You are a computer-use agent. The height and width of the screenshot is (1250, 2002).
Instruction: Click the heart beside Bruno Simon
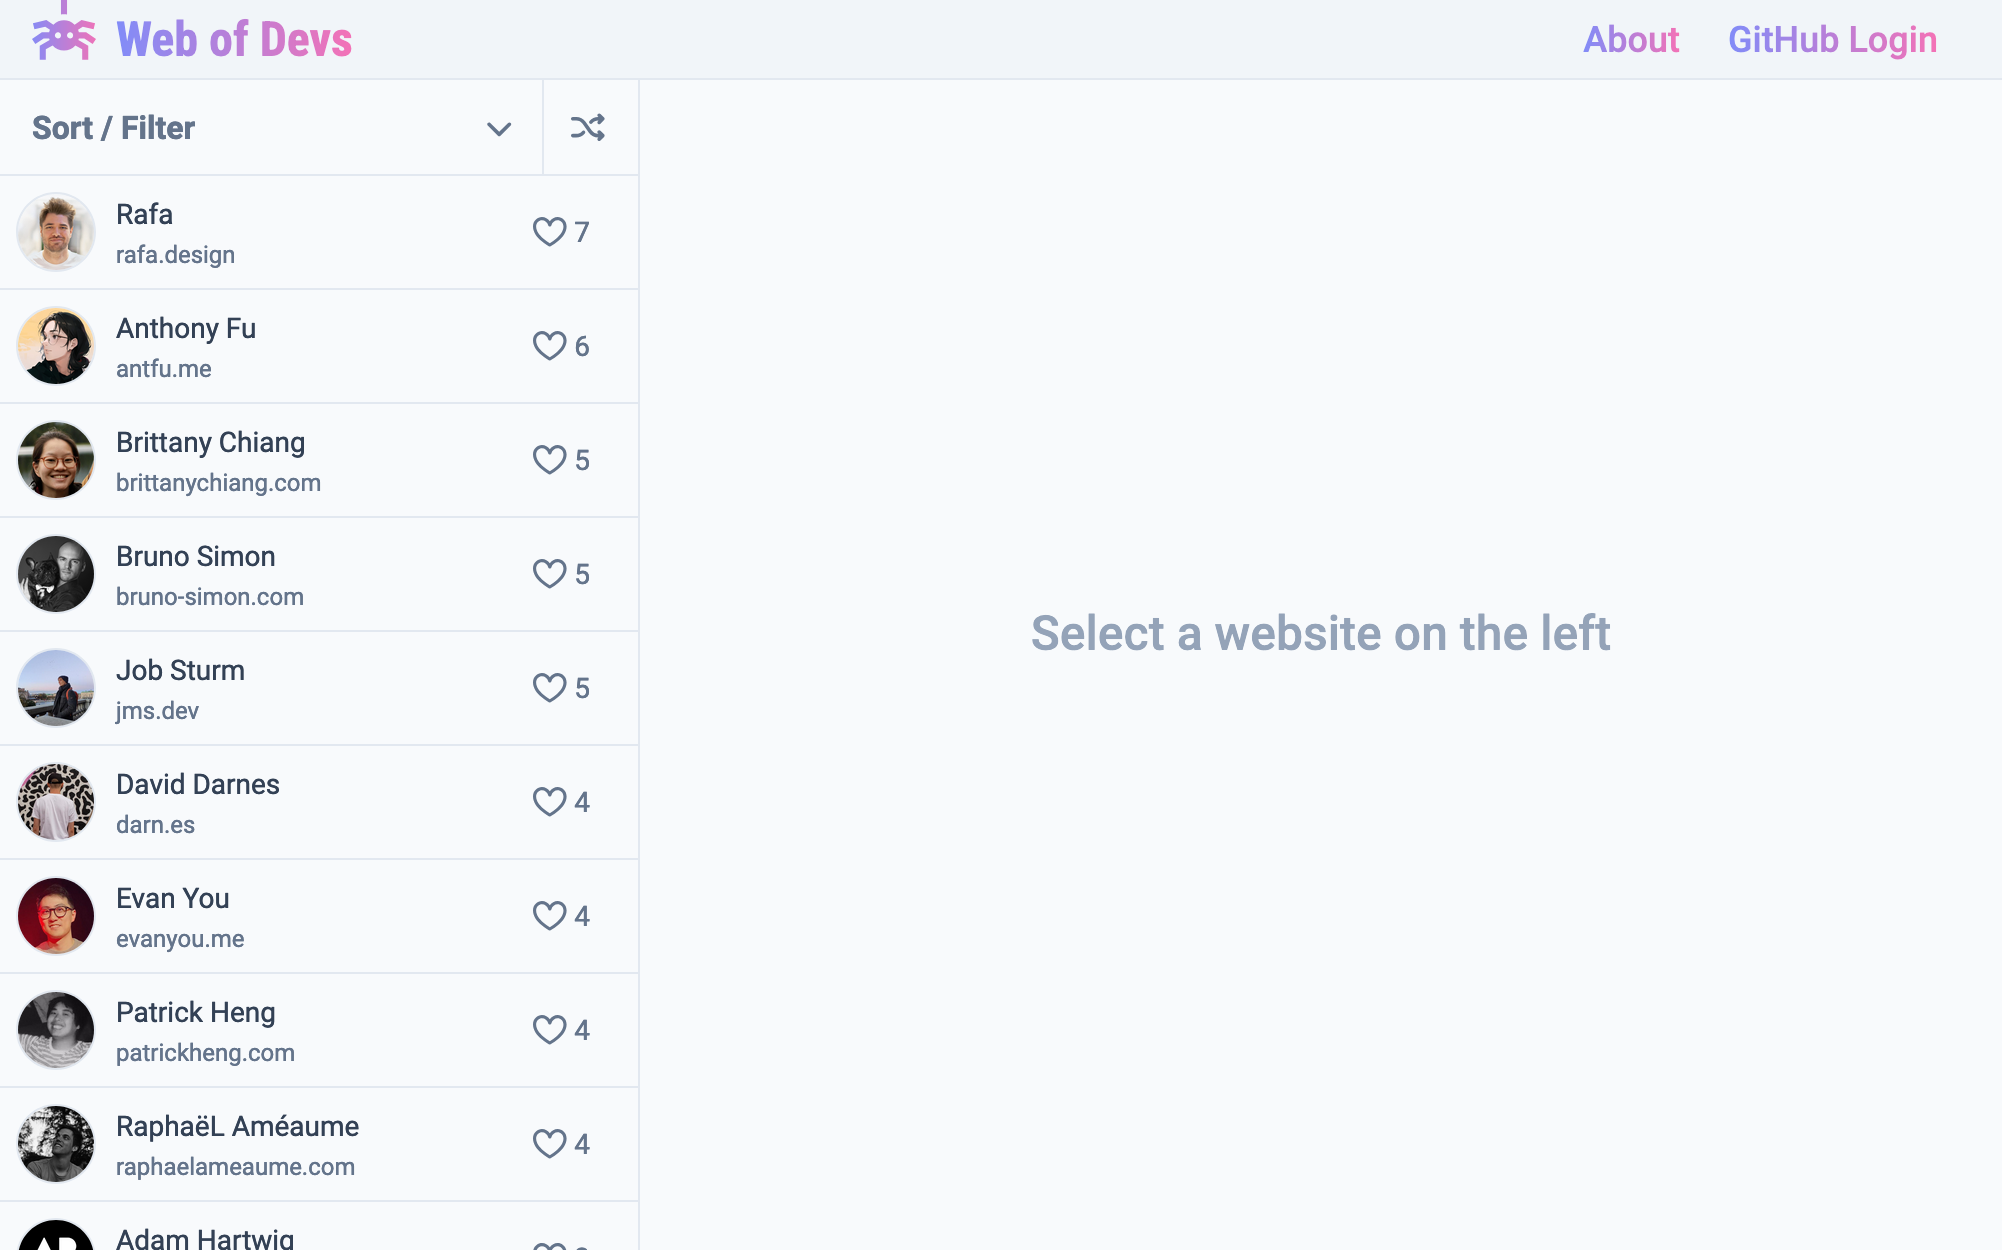(549, 573)
